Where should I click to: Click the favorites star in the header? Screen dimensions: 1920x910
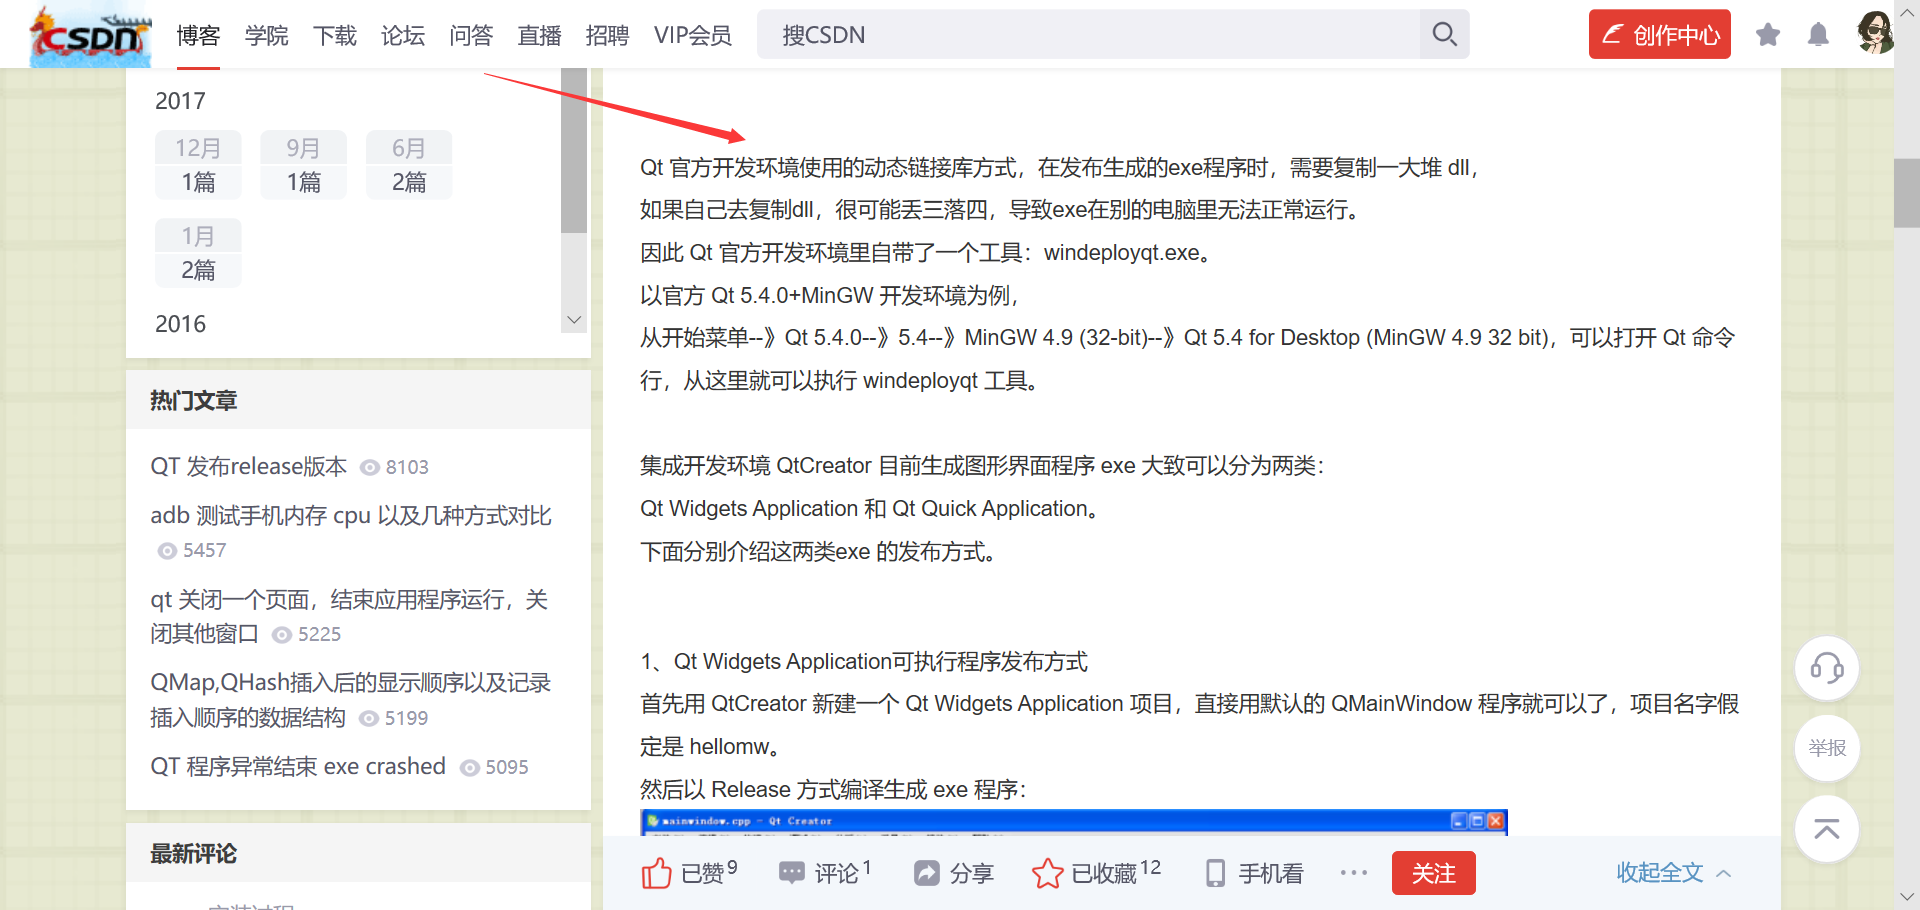1768,34
